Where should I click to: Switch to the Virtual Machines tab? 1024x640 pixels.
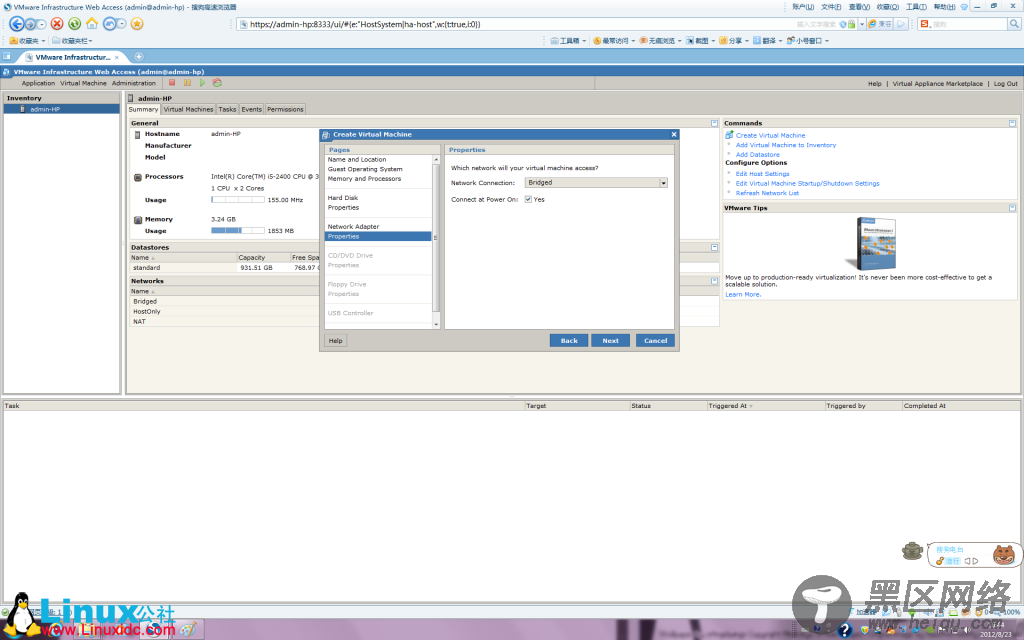188,109
